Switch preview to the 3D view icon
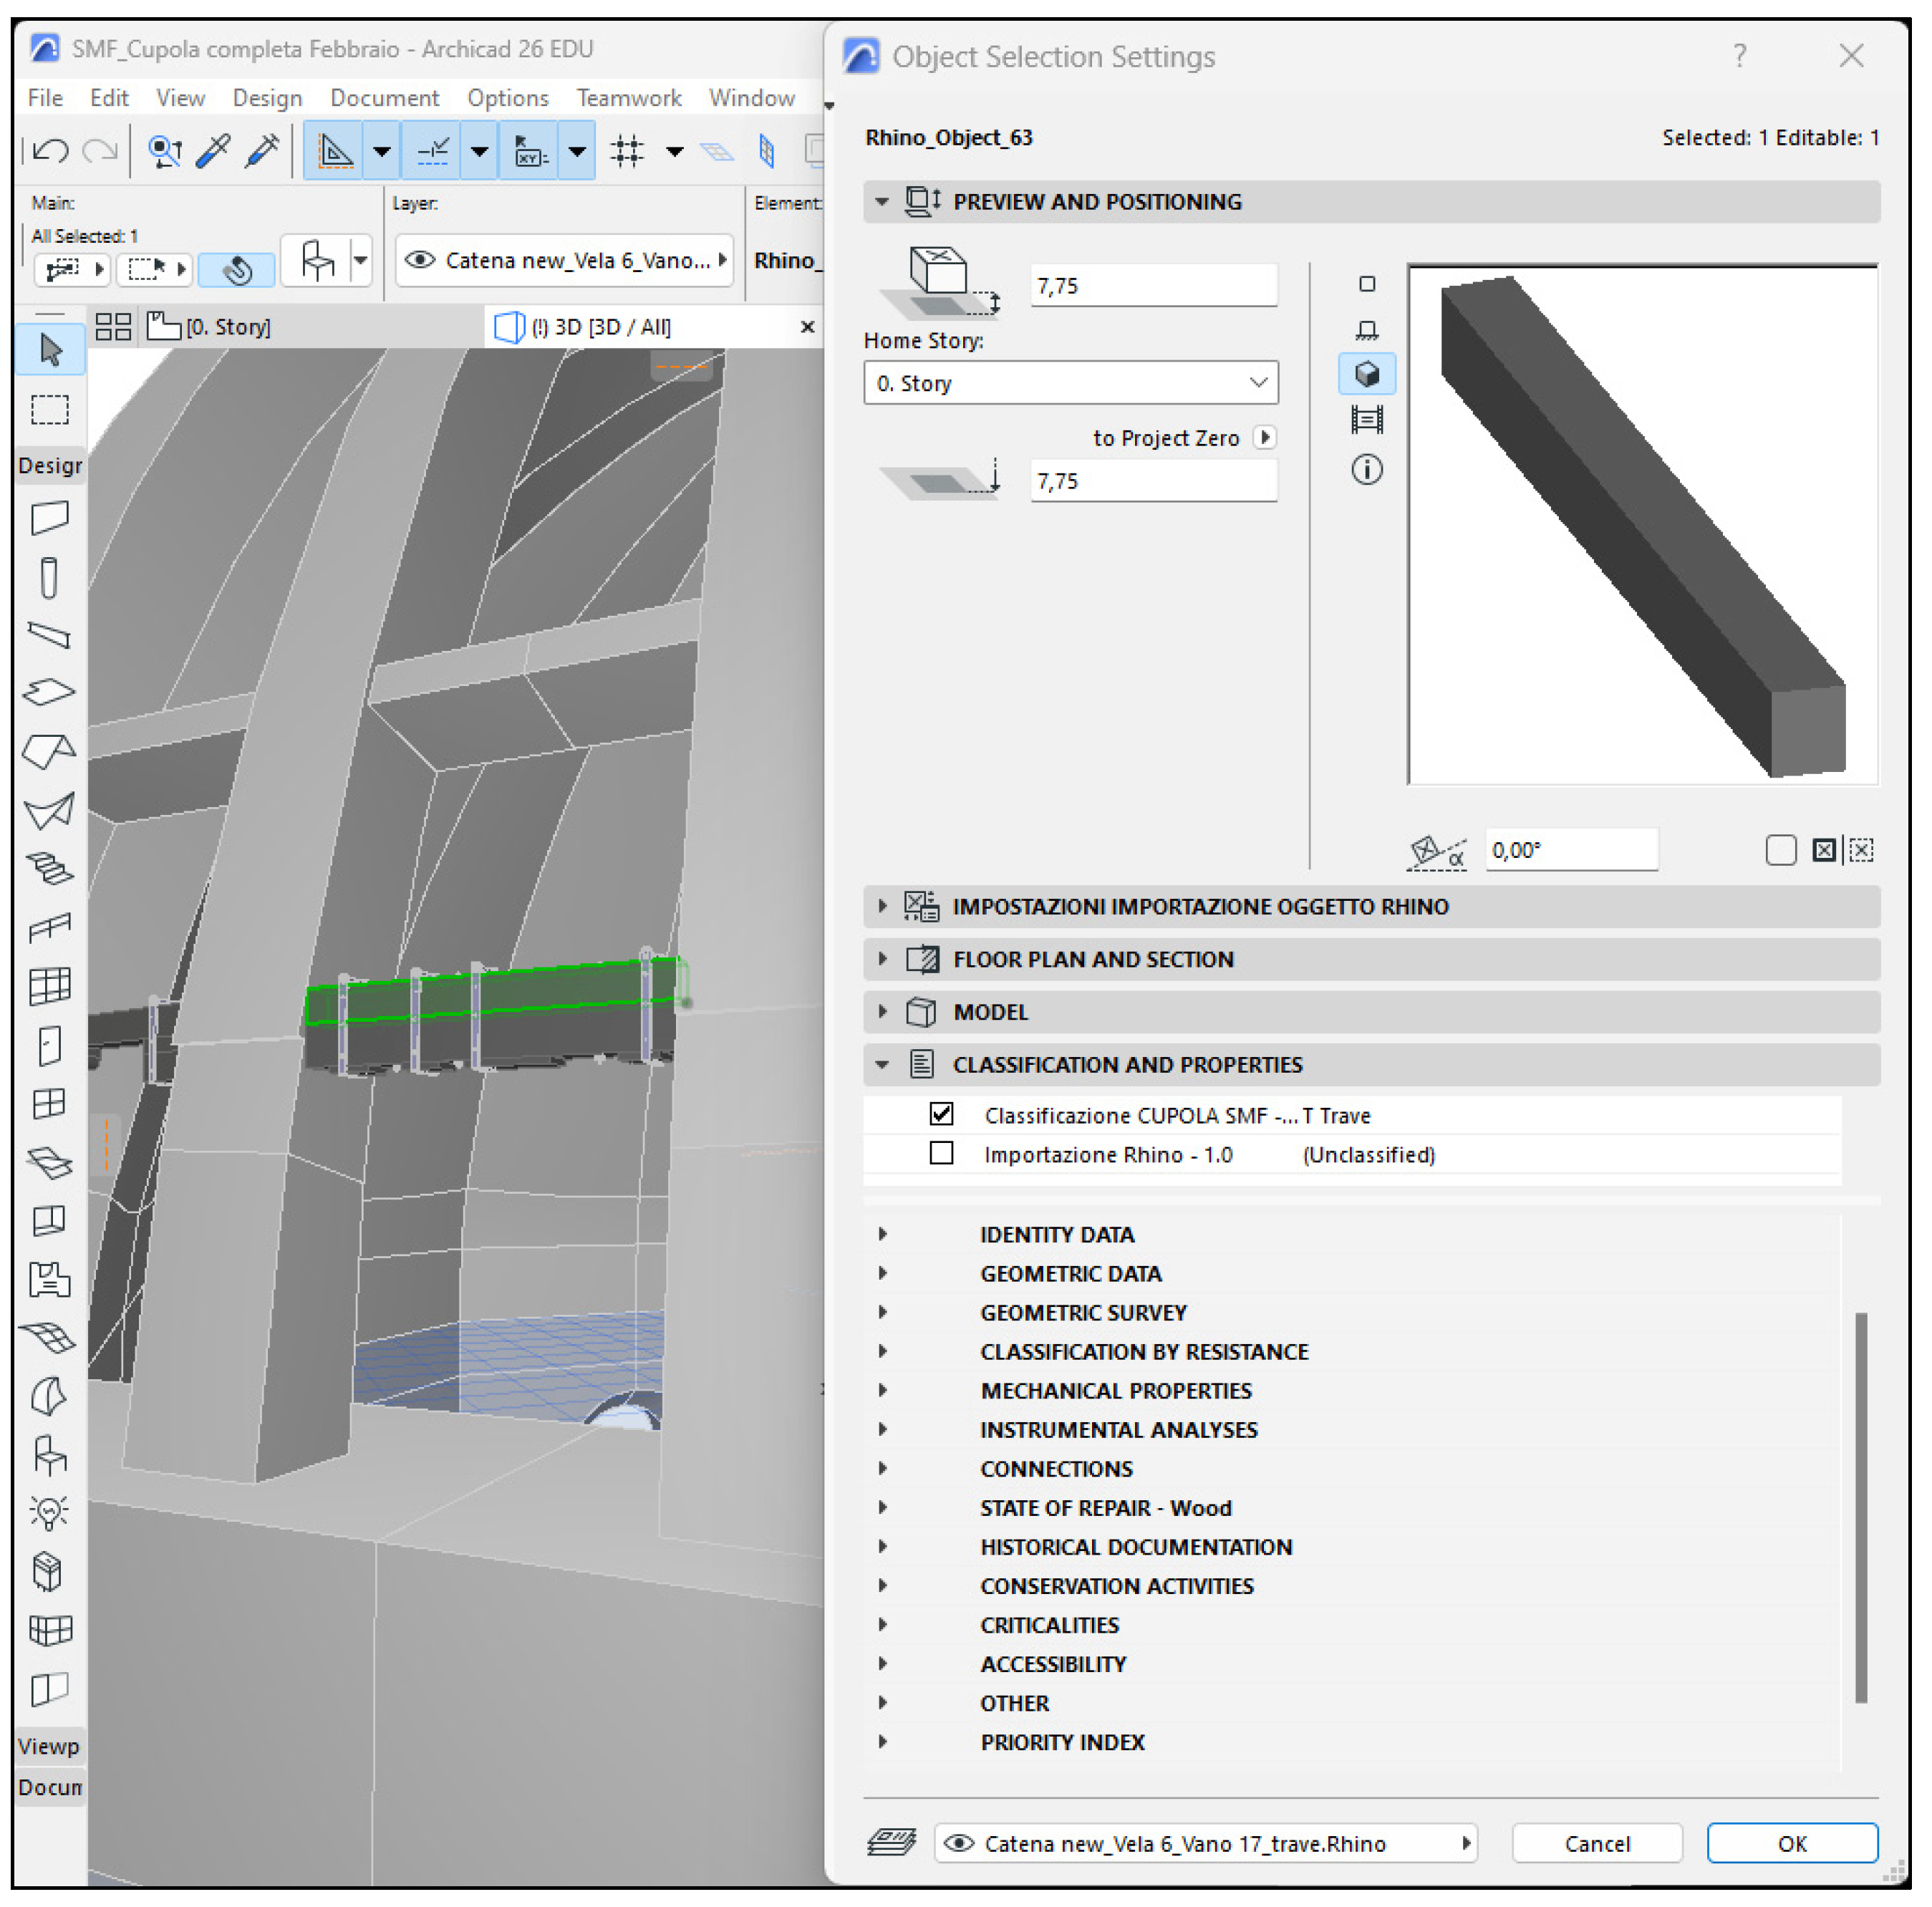The image size is (1932, 1907). point(1366,374)
